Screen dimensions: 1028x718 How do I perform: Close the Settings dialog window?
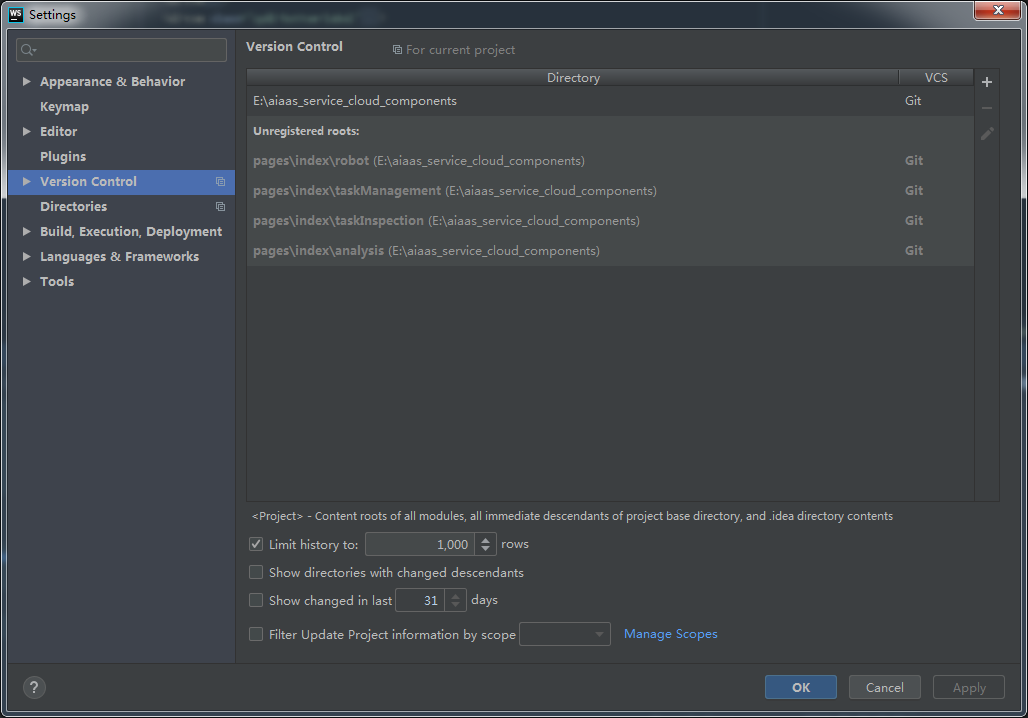tap(998, 10)
